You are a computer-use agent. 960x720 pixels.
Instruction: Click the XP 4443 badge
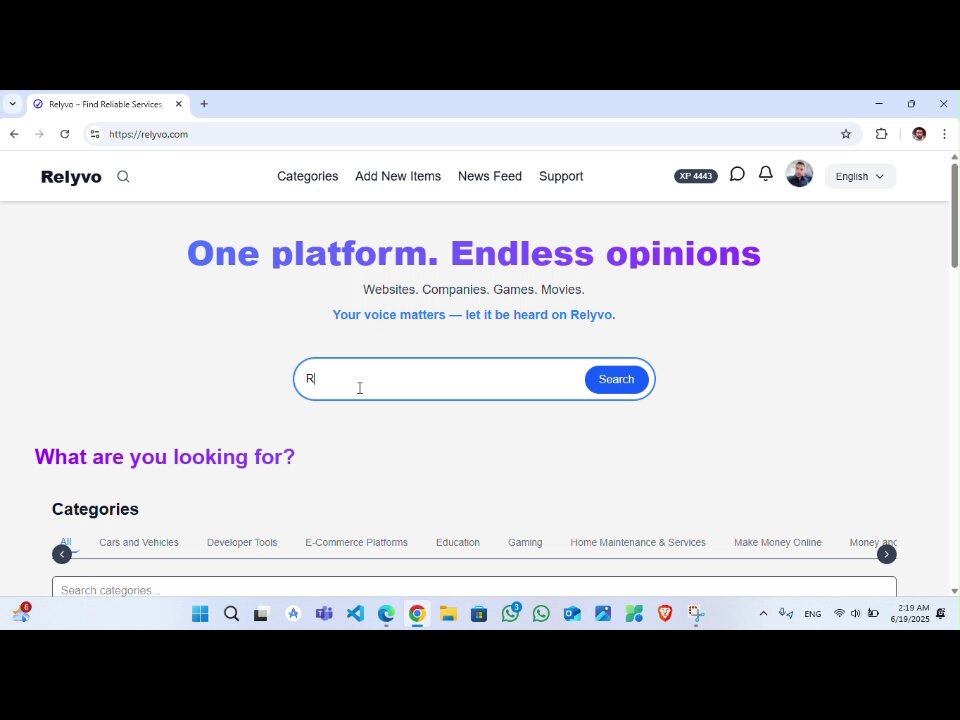coord(696,176)
